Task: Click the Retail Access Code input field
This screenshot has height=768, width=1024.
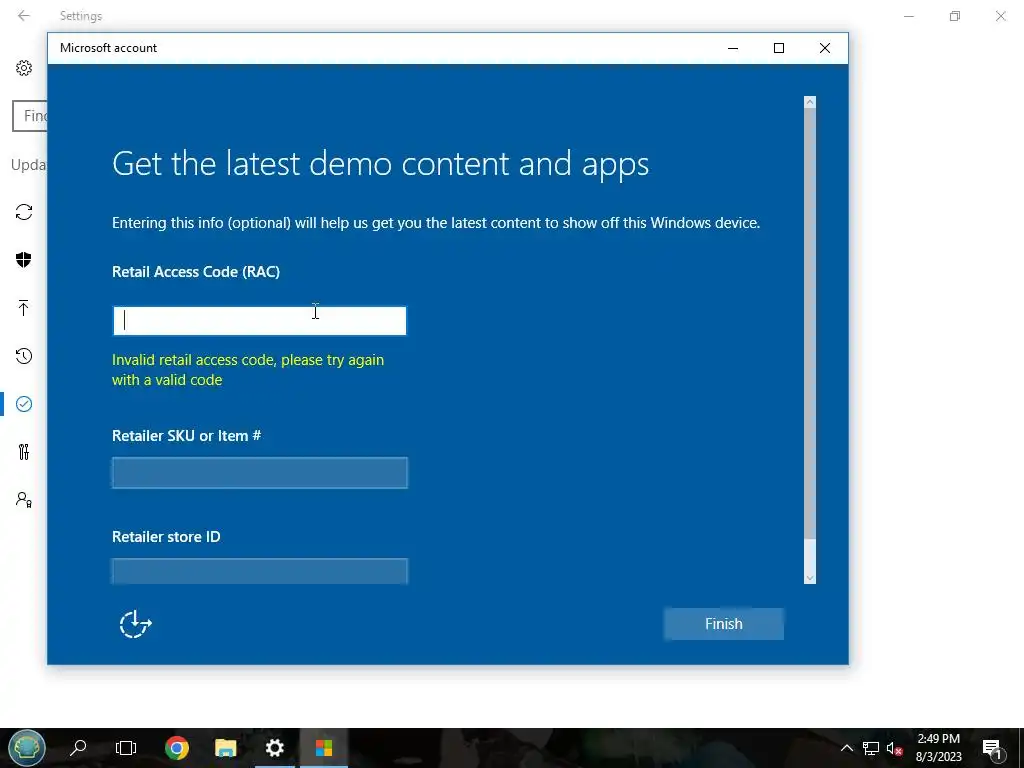Action: pos(259,321)
